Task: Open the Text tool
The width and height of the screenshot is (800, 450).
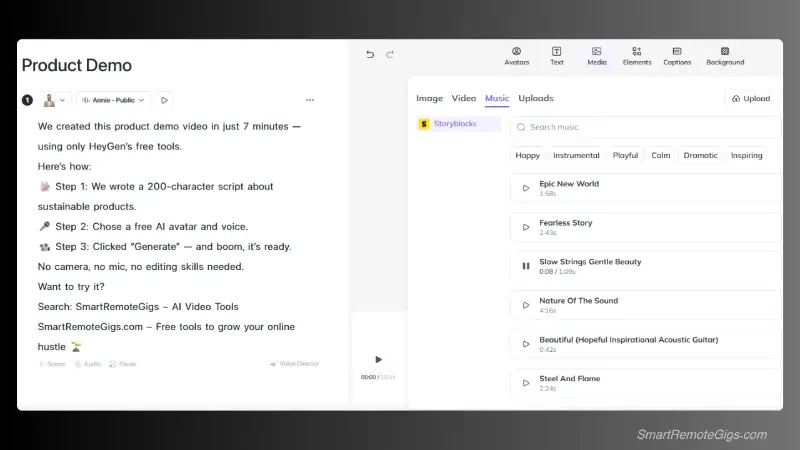Action: (x=557, y=56)
